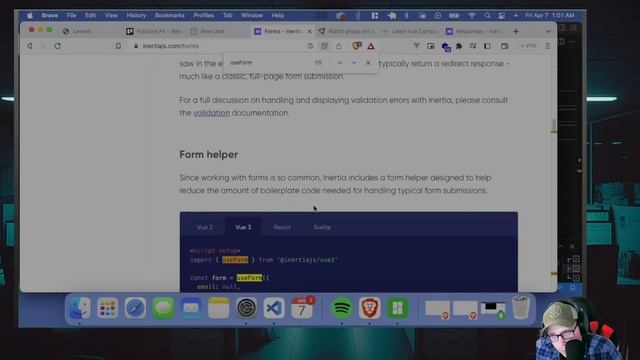Open the View menu
This screenshot has width=640, height=360.
click(111, 16)
